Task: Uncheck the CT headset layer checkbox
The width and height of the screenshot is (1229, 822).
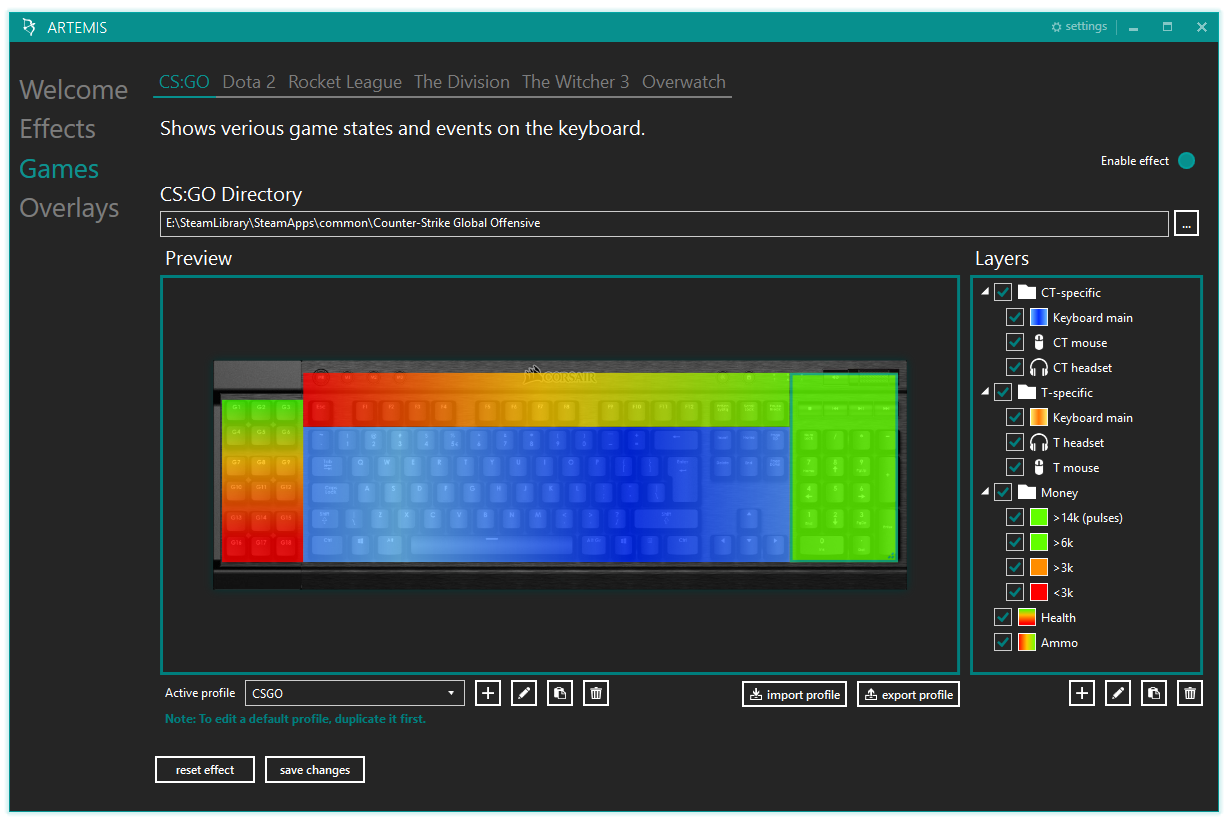Action: tap(1015, 367)
